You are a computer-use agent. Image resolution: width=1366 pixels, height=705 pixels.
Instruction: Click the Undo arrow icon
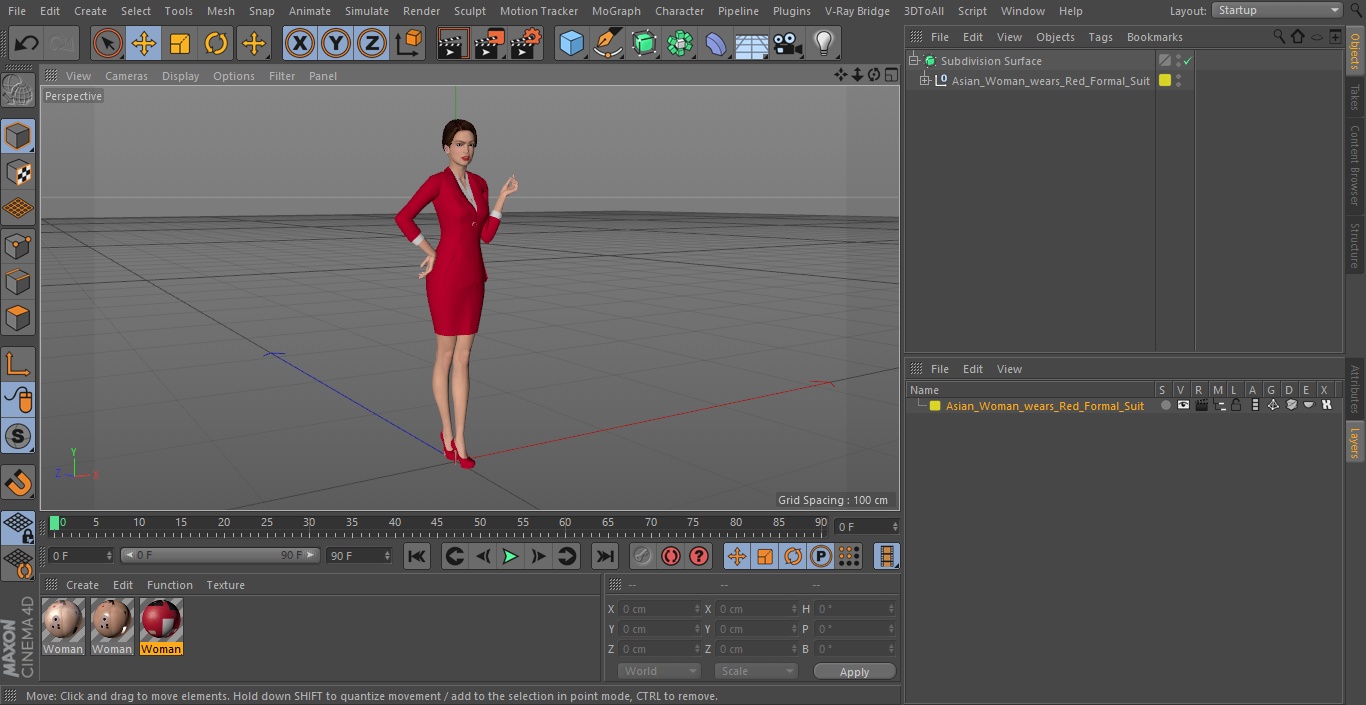[x=27, y=44]
